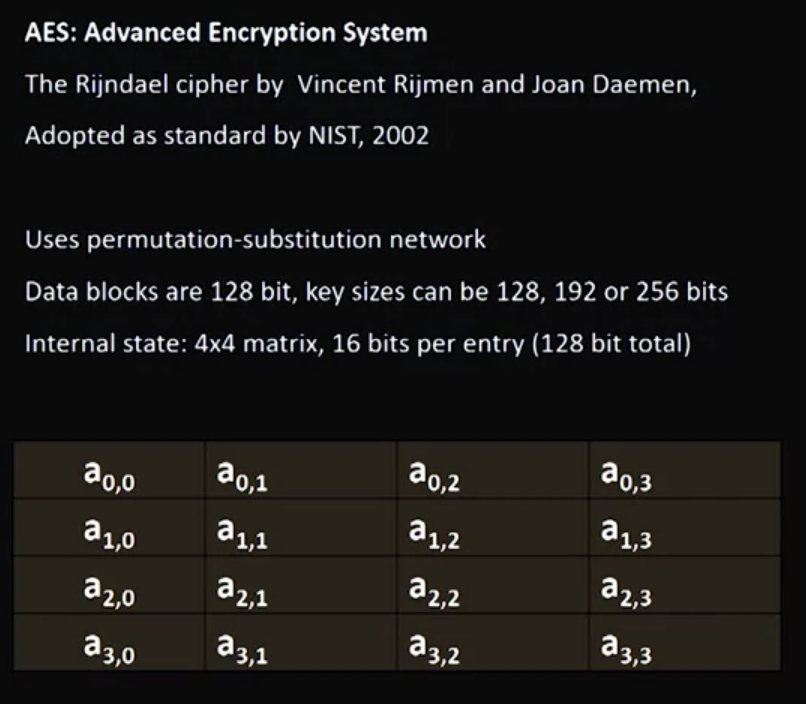Screen dimensions: 806x704
Task: Click the a1,0 matrix entry
Action: (x=109, y=533)
